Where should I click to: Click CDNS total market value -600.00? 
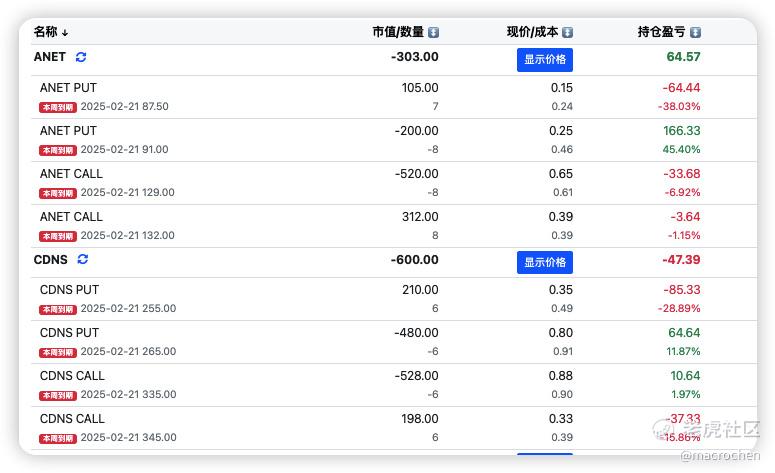tap(415, 259)
